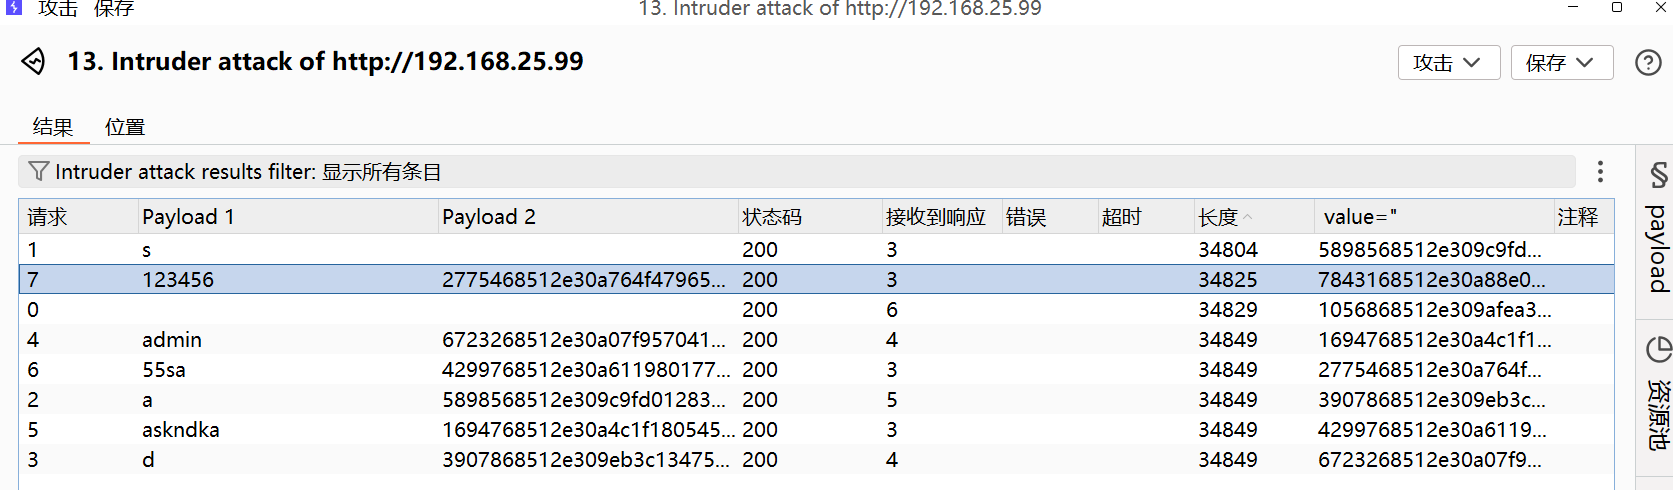This screenshot has height=490, width=1673.
Task: Open the three-dot results options menu
Action: click(x=1600, y=172)
